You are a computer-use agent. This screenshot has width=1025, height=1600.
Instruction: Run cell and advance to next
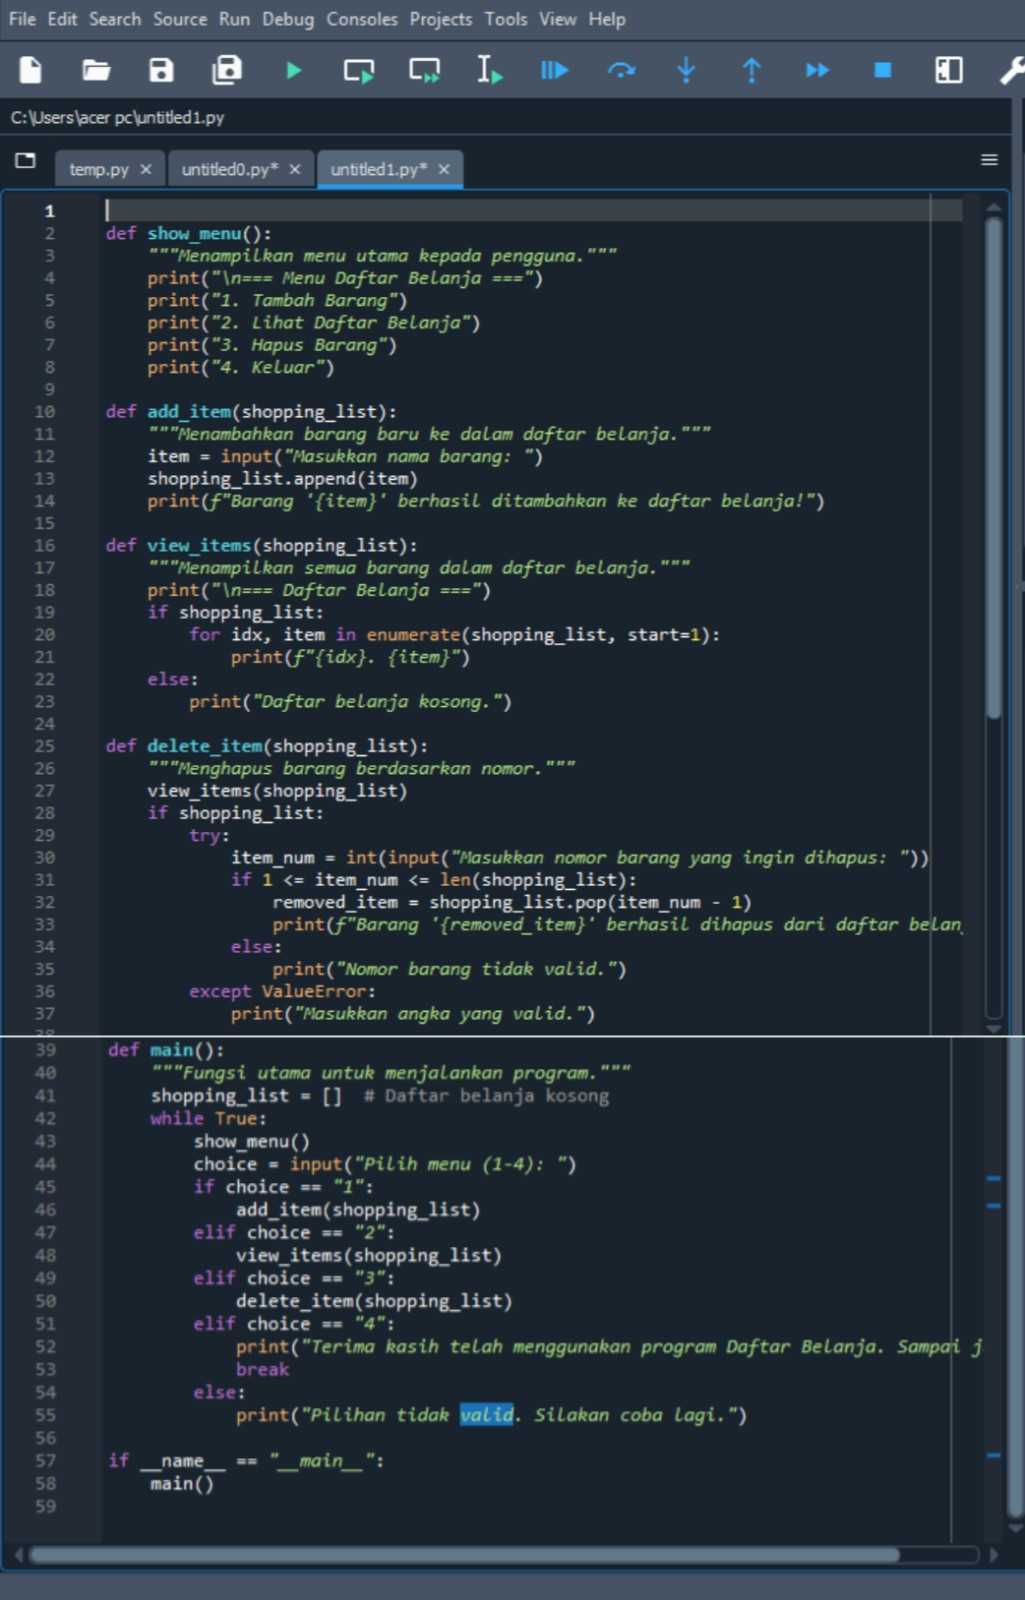[x=424, y=70]
